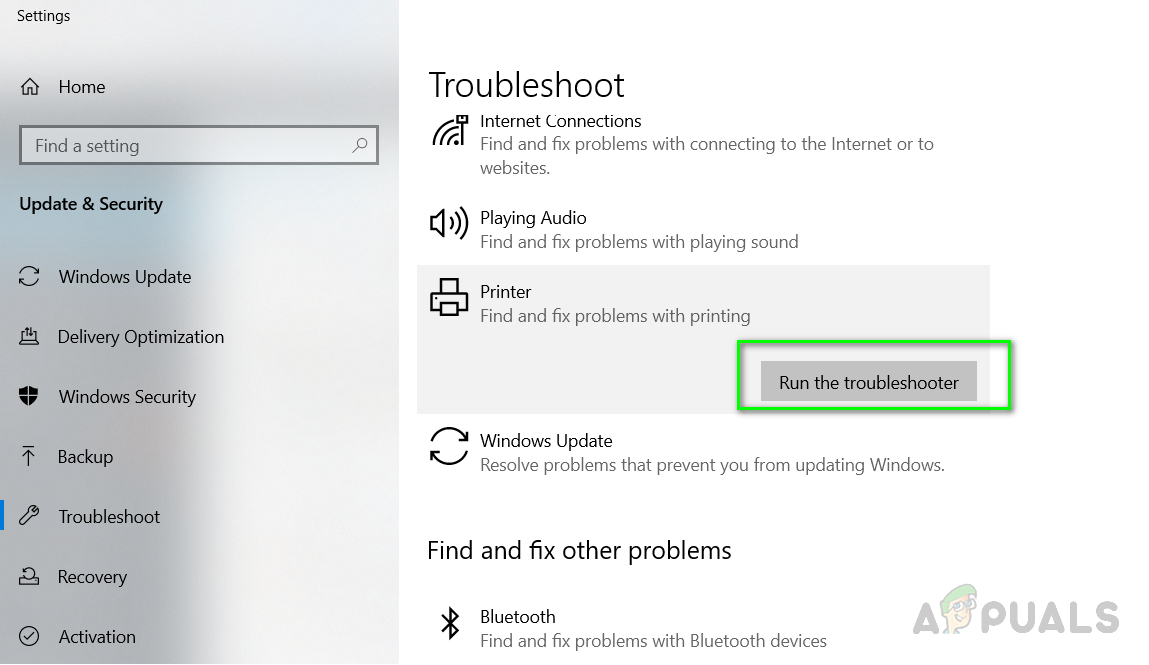Viewport: 1149px width, 665px height.
Task: Click the Delivery Optimization icon
Action: (x=30, y=337)
